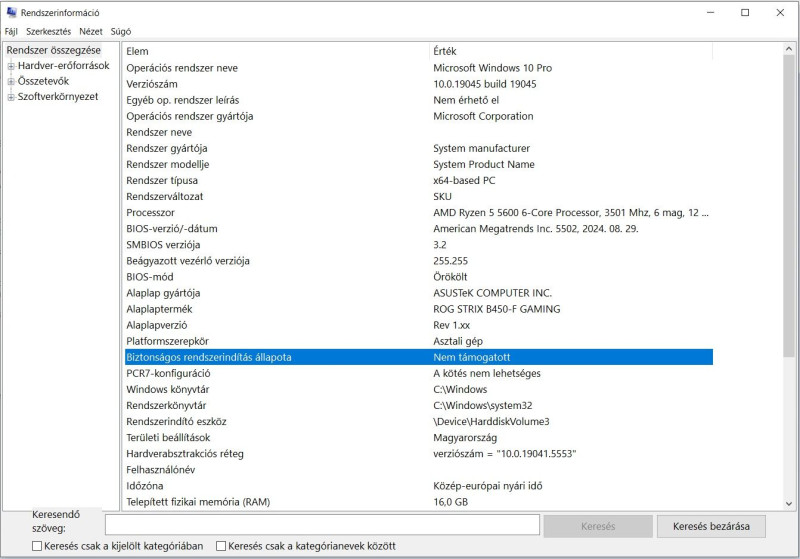Select the BIOS-mód row
This screenshot has width=800, height=559.
pyautogui.click(x=418, y=277)
